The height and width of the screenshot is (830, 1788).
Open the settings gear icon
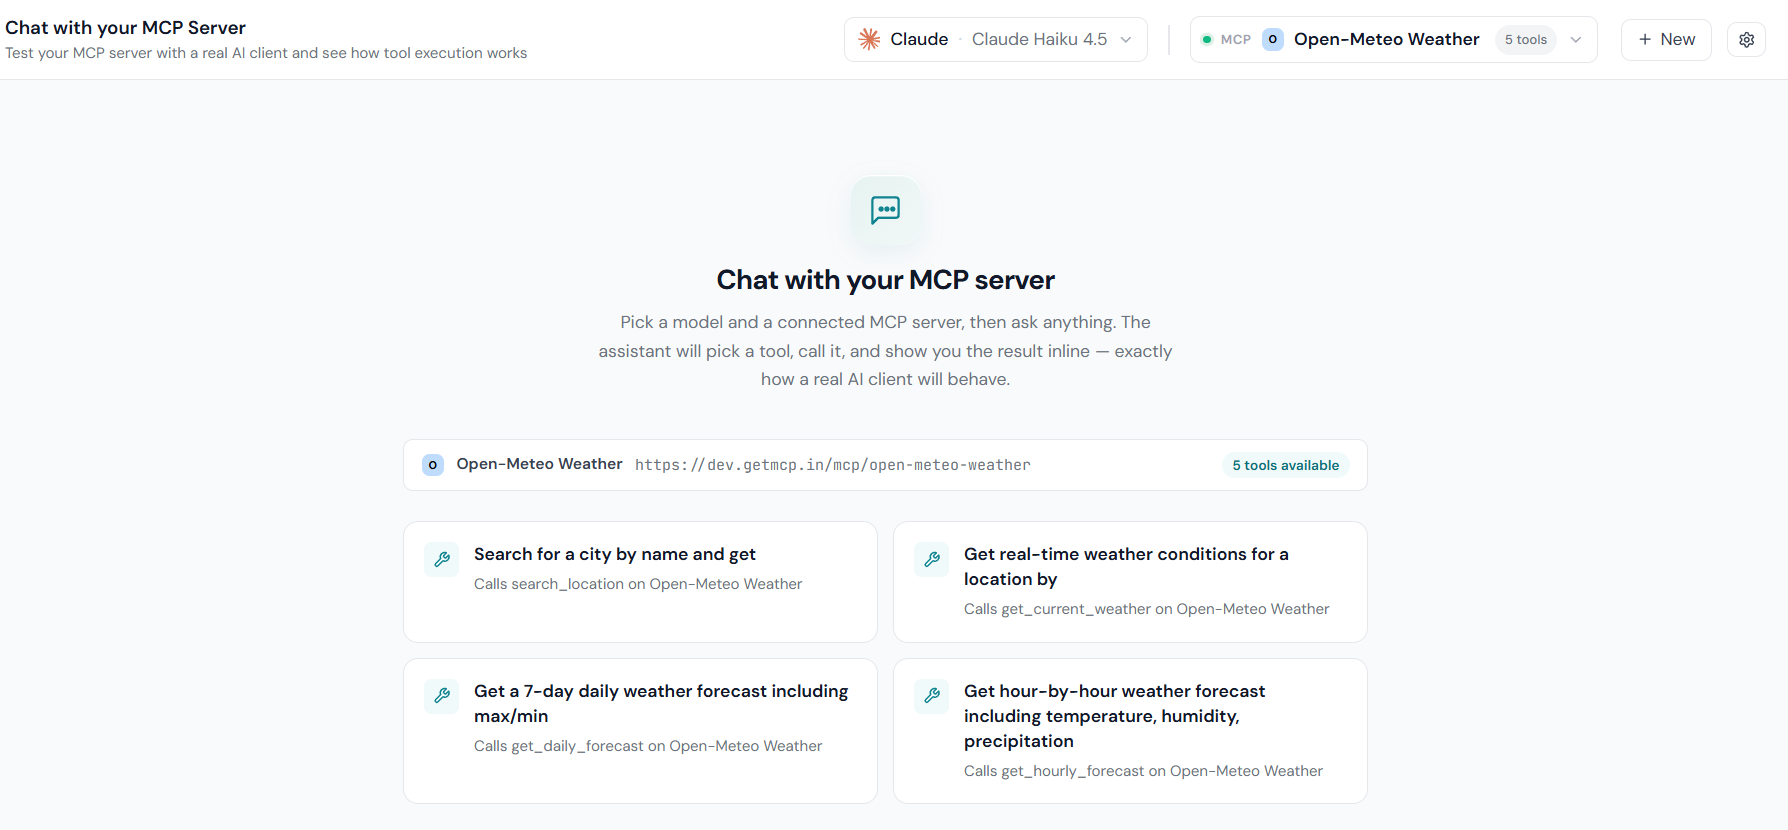point(1746,40)
